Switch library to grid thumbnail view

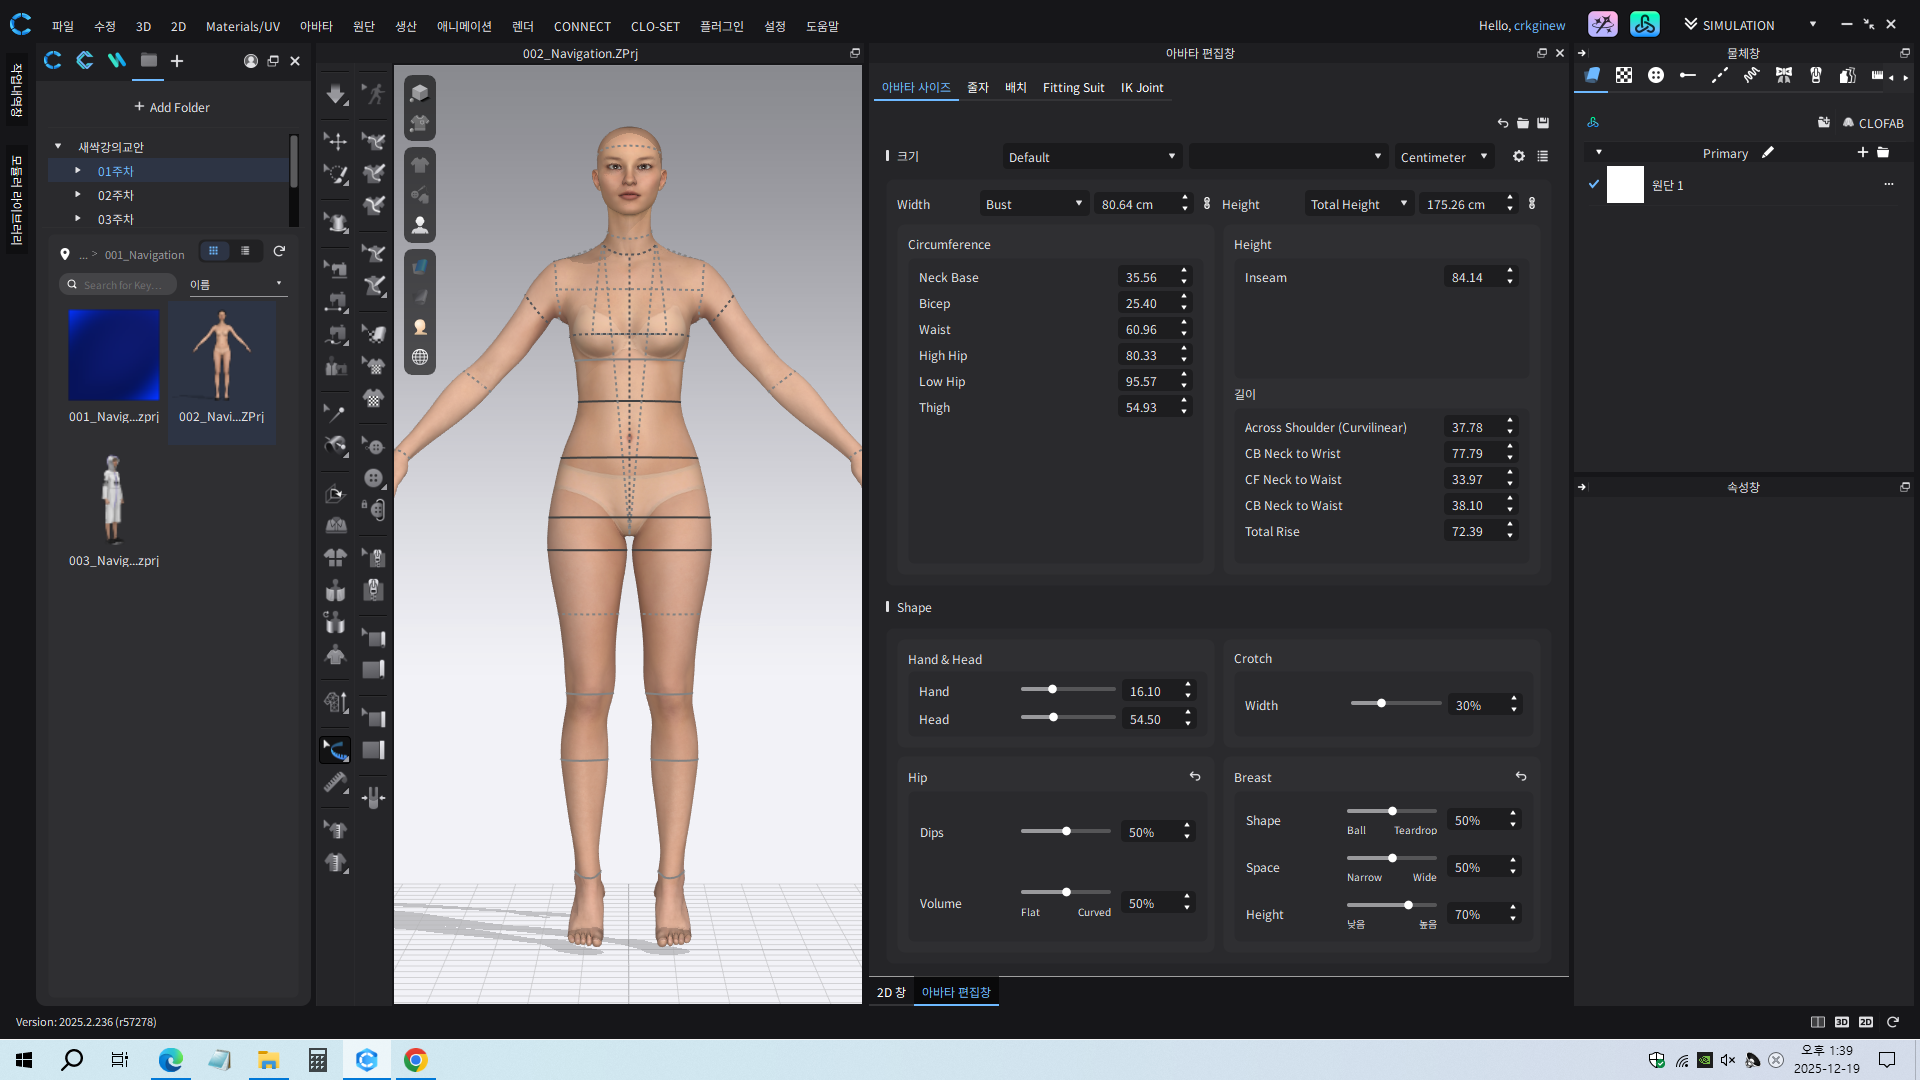click(213, 251)
